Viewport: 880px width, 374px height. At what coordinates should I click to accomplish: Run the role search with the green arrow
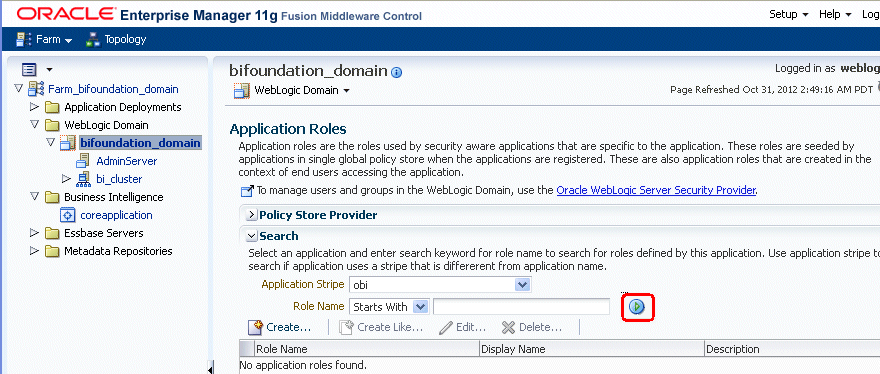[x=637, y=307]
